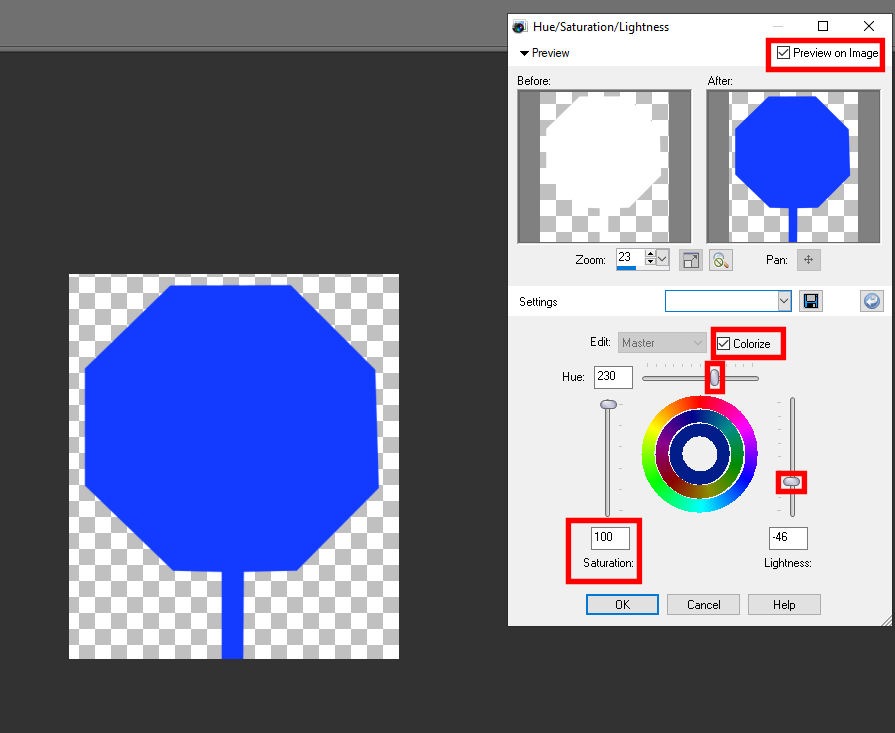The width and height of the screenshot is (895, 733).
Task: Toggle the Preview on Image checkbox
Action: [x=783, y=53]
